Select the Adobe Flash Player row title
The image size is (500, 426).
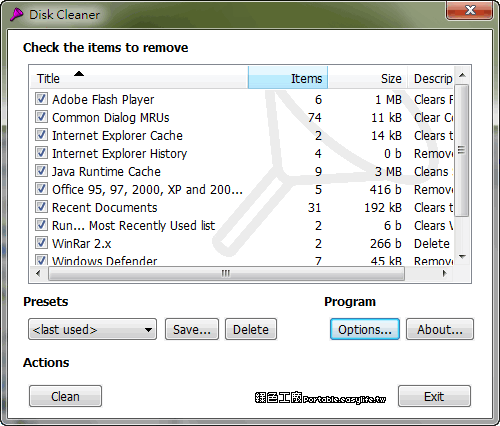103,99
